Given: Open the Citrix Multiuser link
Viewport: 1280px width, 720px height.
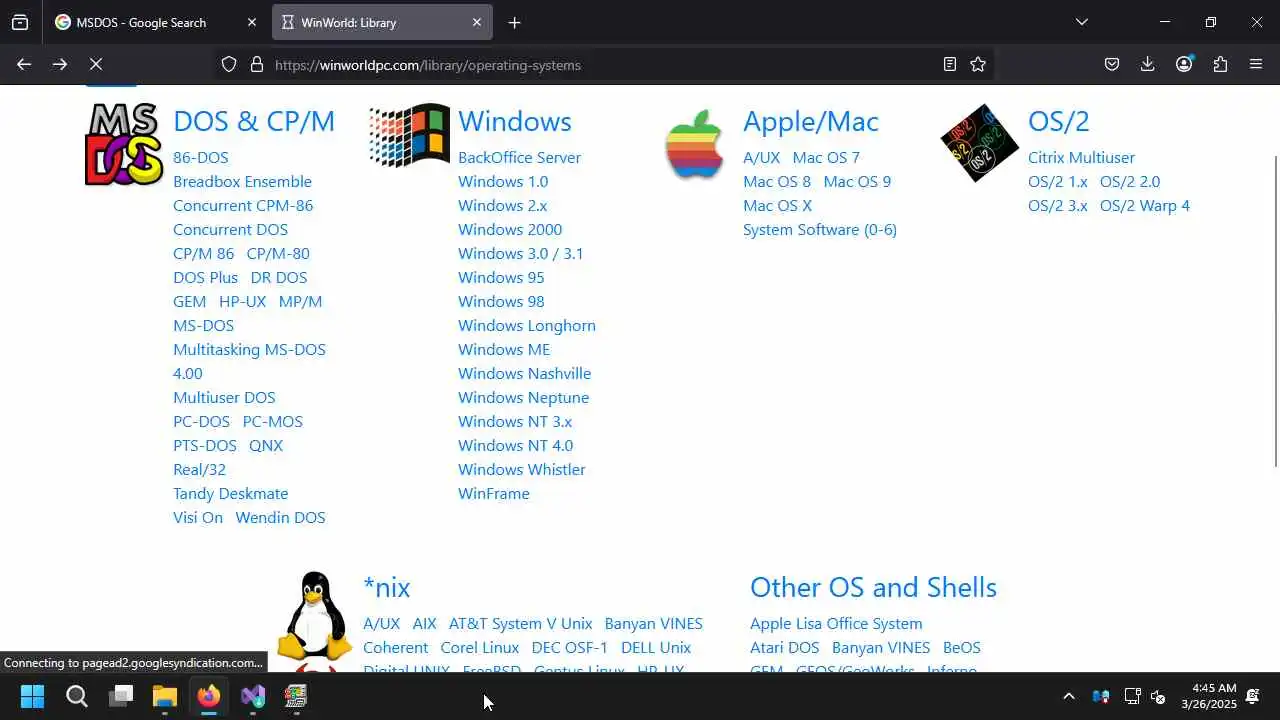Looking at the screenshot, I should [1081, 157].
